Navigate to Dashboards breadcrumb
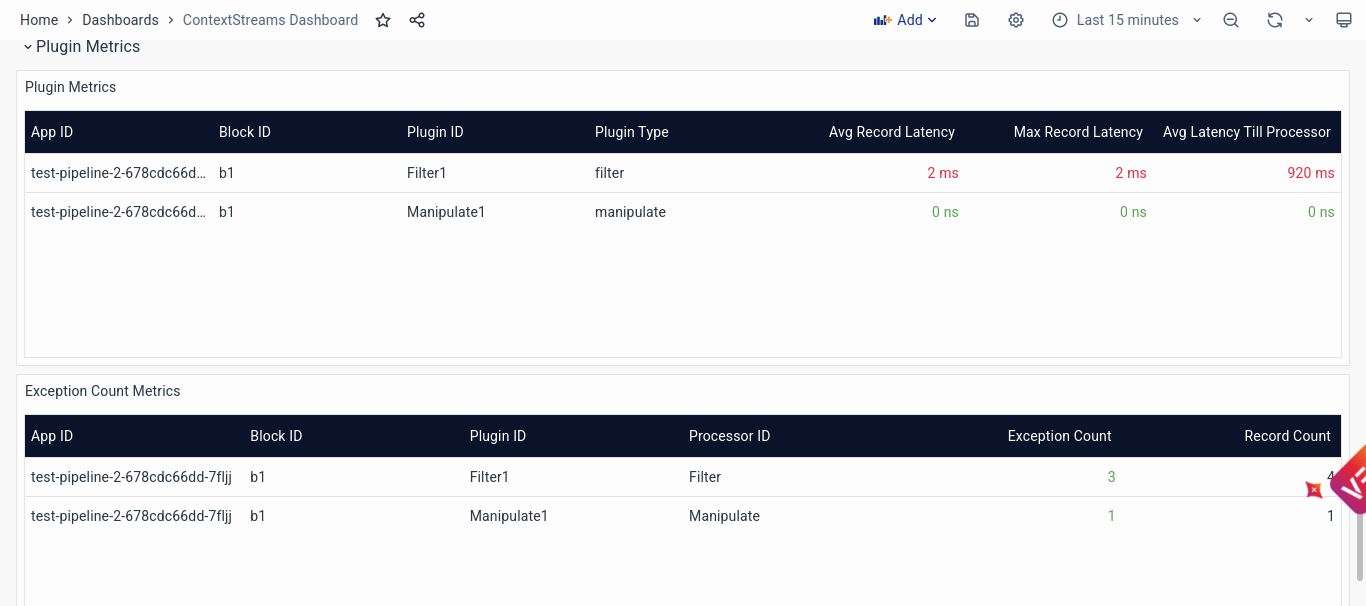 click(x=120, y=20)
